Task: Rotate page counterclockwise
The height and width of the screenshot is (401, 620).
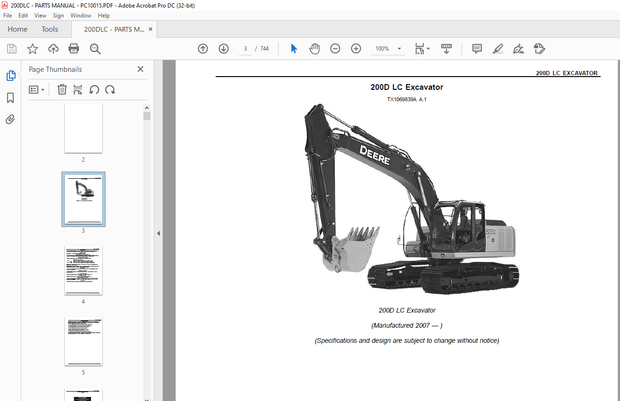Action: (x=94, y=90)
